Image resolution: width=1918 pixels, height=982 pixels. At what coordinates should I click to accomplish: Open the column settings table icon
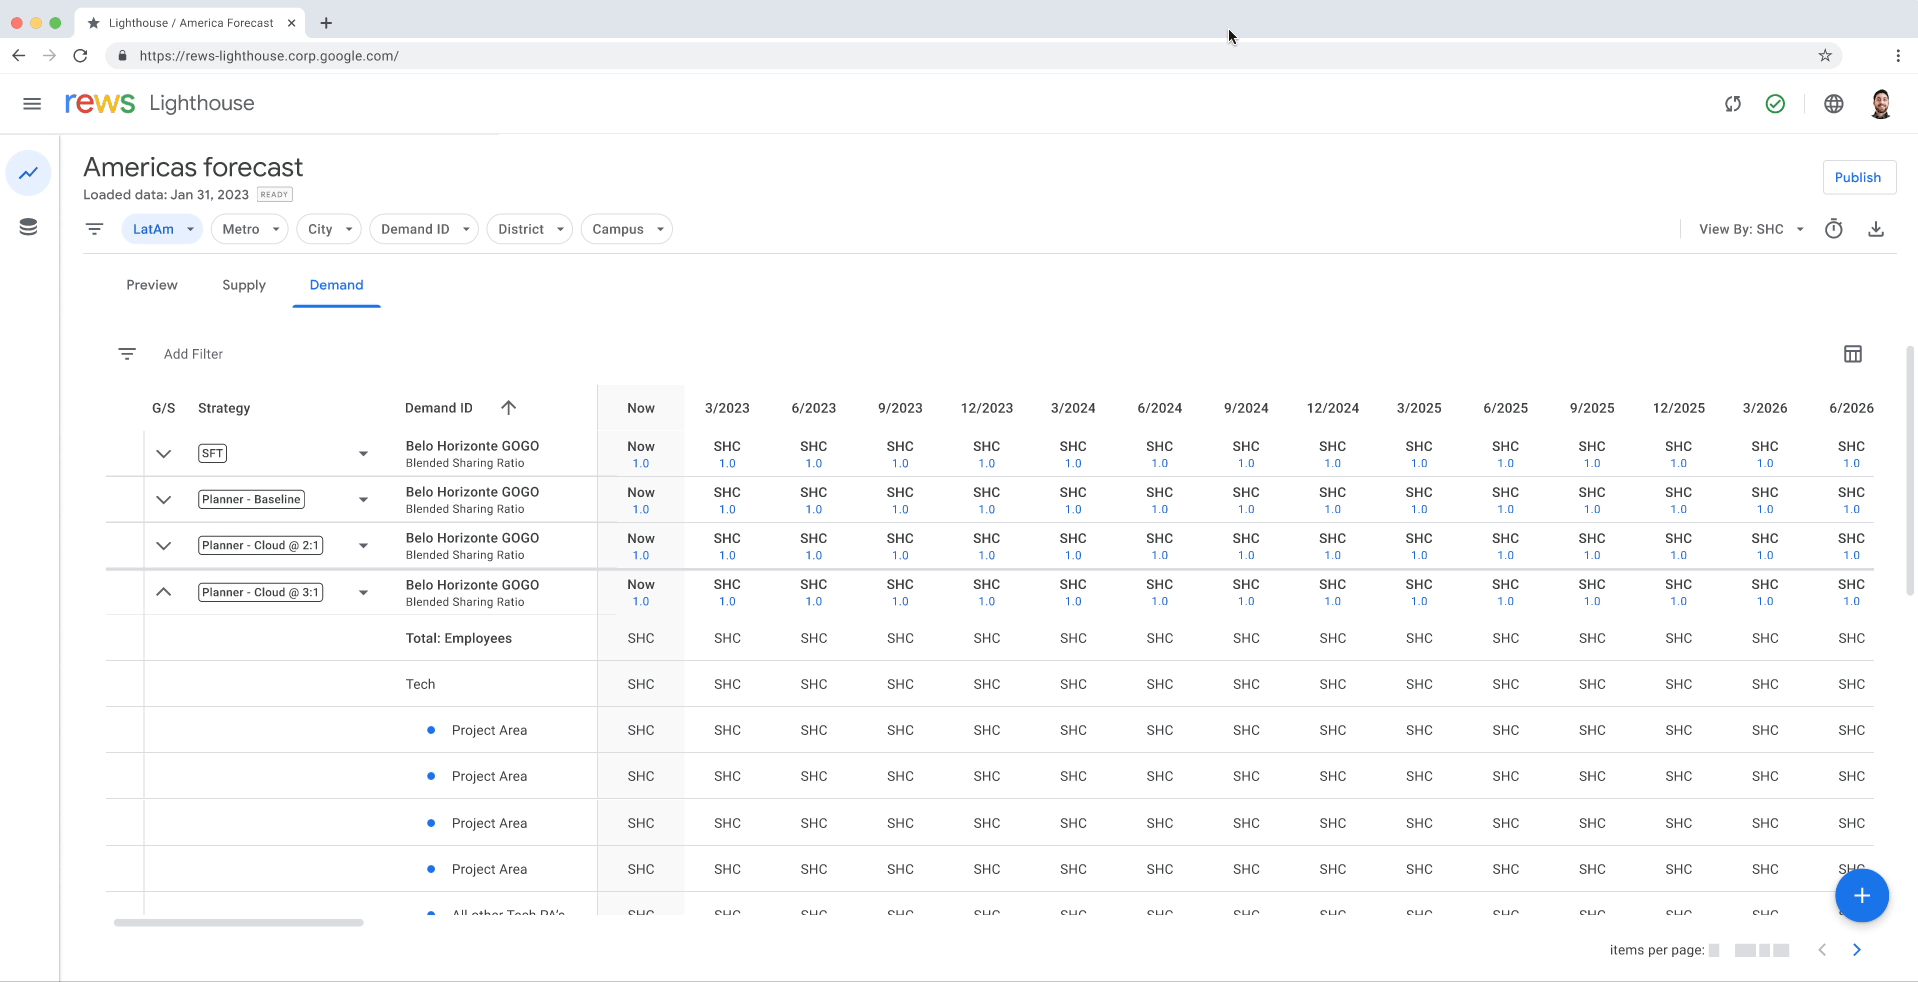click(x=1852, y=354)
